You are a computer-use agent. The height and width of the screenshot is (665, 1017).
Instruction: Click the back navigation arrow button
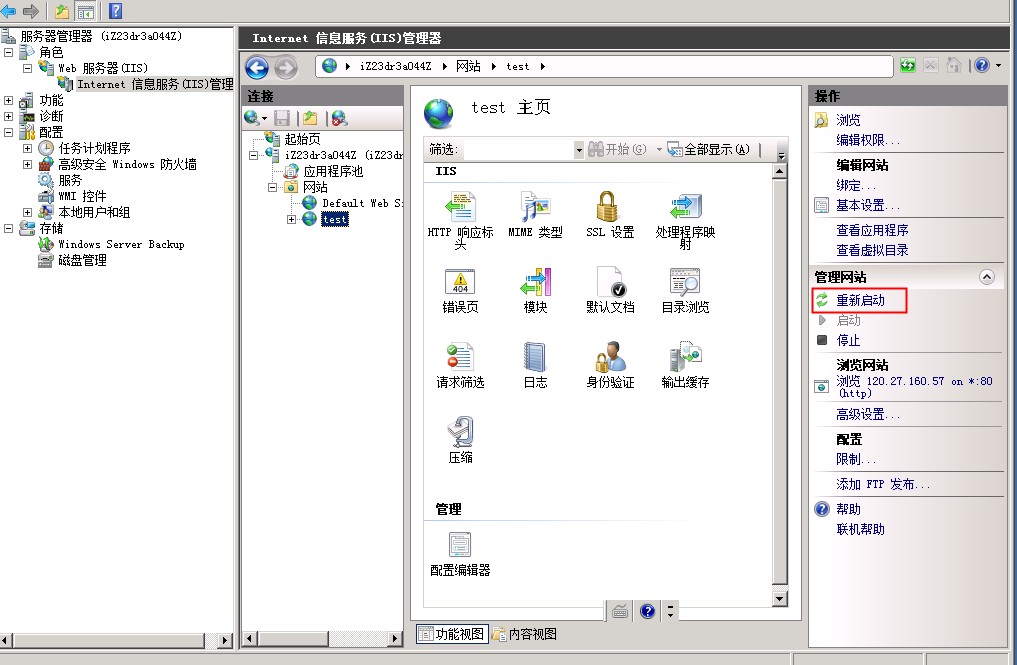[257, 67]
